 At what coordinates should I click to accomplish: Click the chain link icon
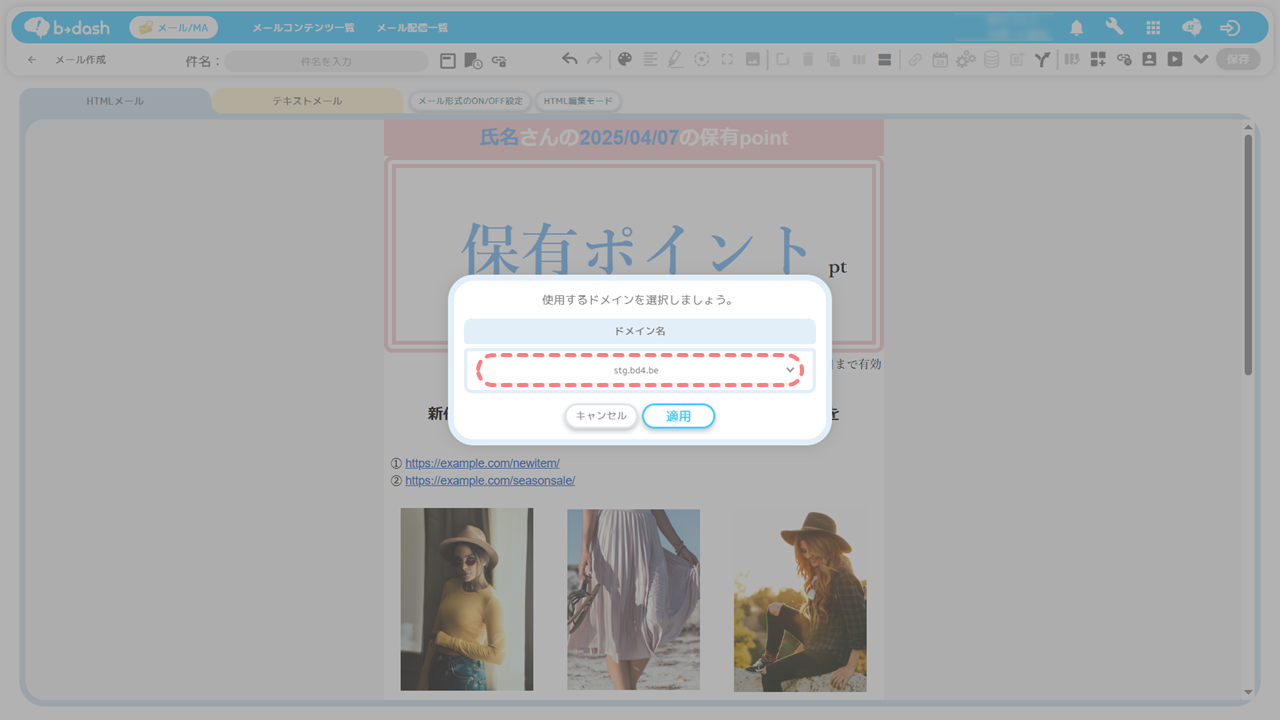click(x=914, y=60)
